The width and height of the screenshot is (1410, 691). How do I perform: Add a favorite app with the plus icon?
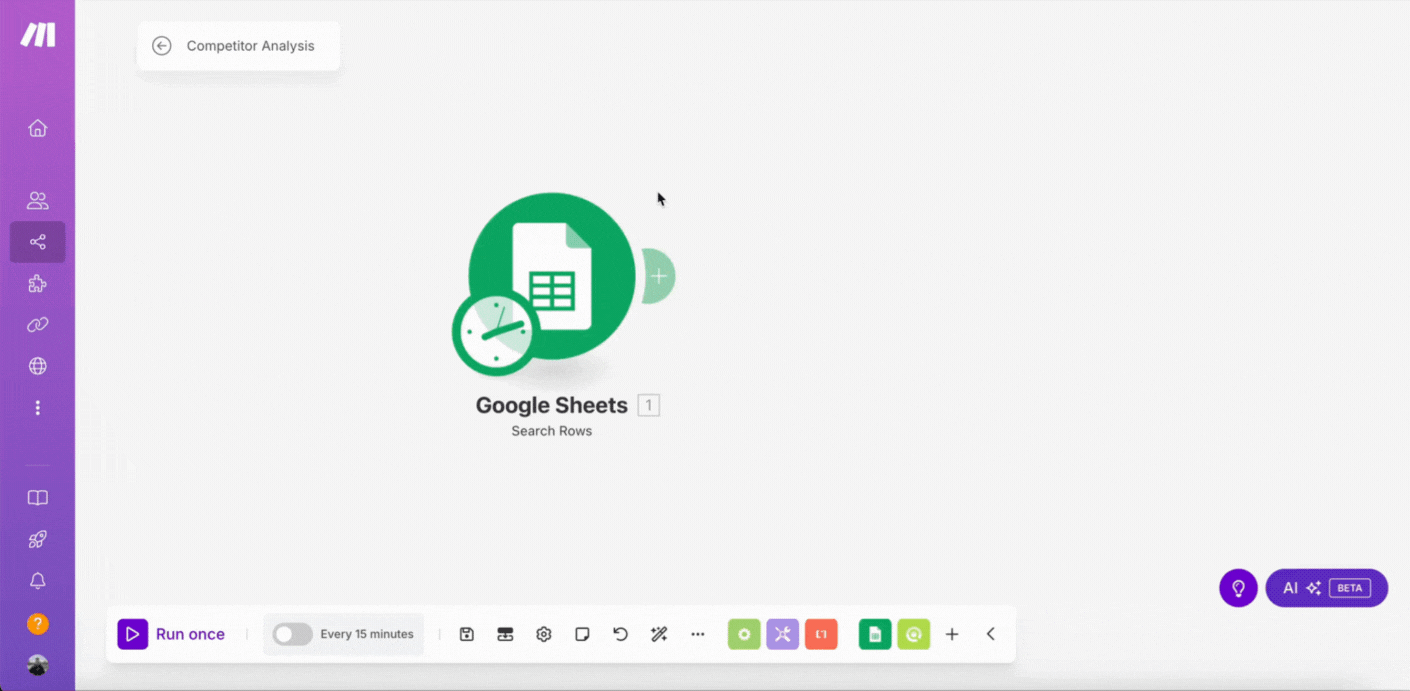coord(952,634)
